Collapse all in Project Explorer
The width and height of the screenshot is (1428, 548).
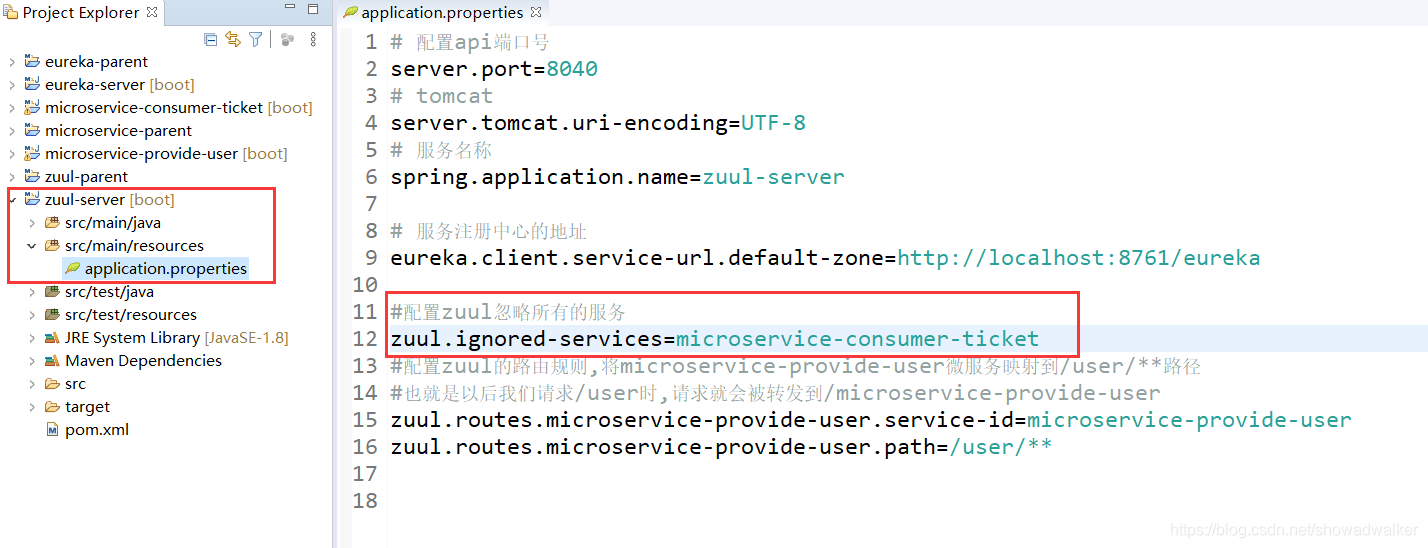pos(210,39)
